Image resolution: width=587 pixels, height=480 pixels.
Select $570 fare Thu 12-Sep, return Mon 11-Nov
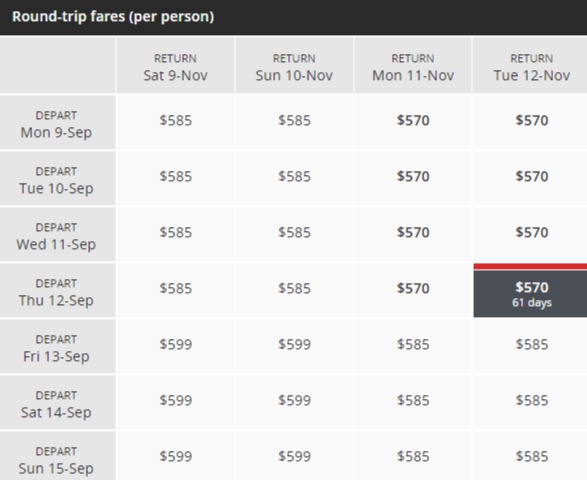click(x=413, y=289)
